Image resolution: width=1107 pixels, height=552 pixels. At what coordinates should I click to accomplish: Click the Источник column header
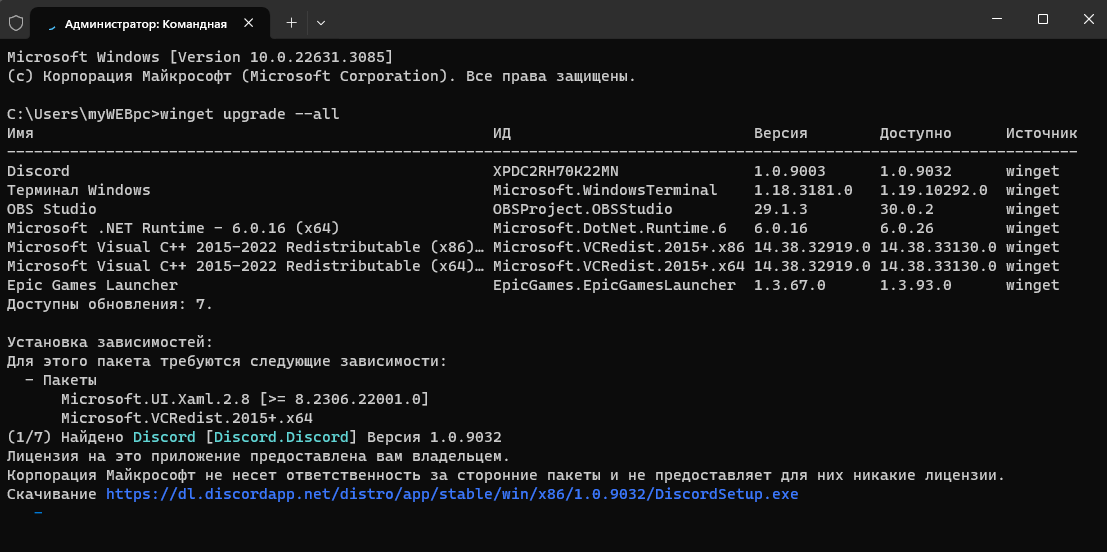pyautogui.click(x=1041, y=133)
